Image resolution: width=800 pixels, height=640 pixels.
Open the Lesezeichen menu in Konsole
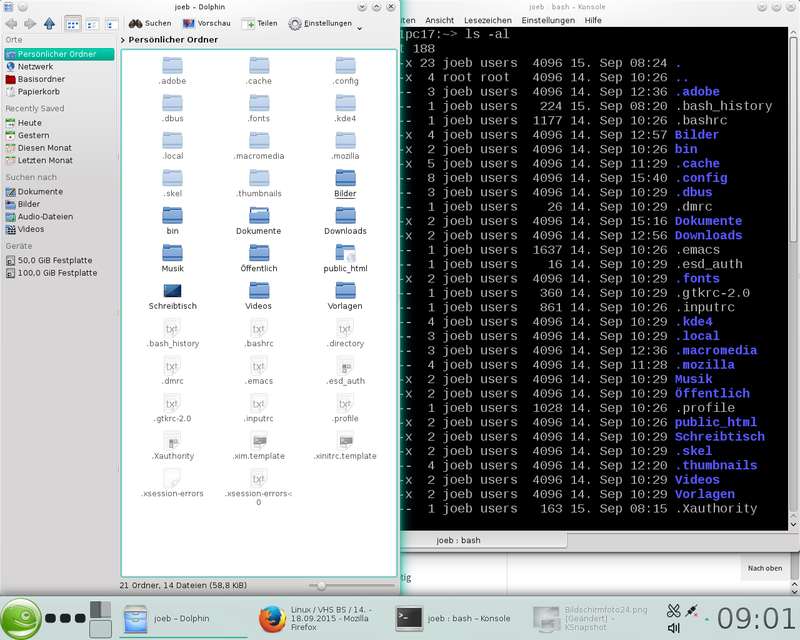(488, 20)
